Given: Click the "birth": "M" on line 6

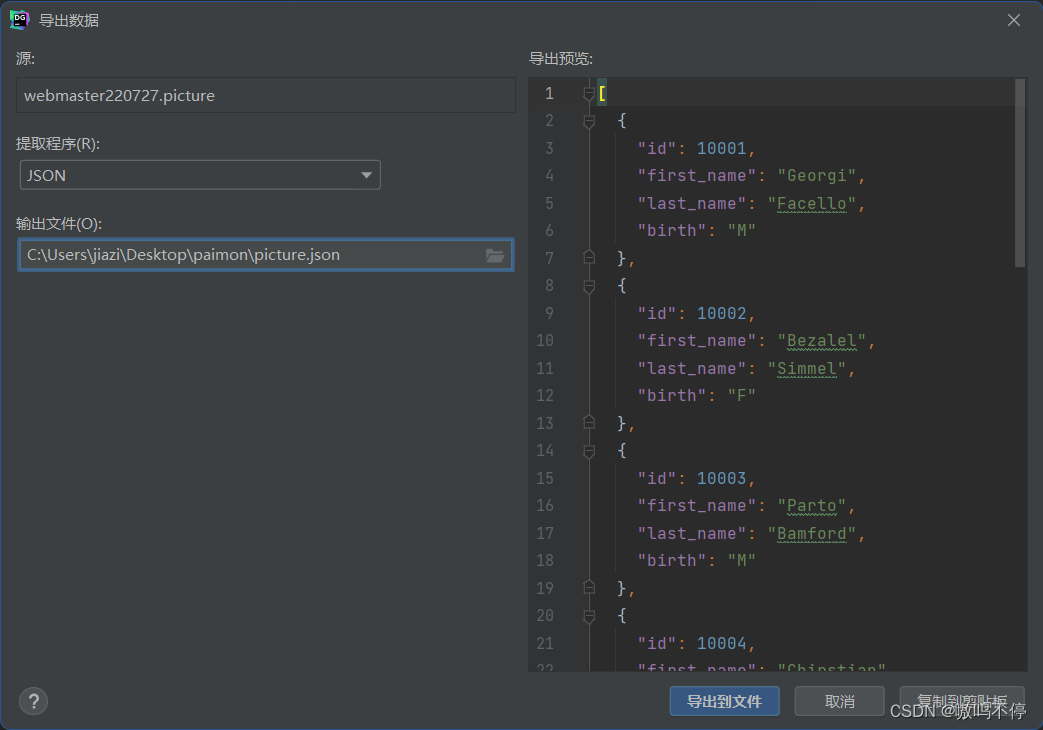Looking at the screenshot, I should pos(696,230).
